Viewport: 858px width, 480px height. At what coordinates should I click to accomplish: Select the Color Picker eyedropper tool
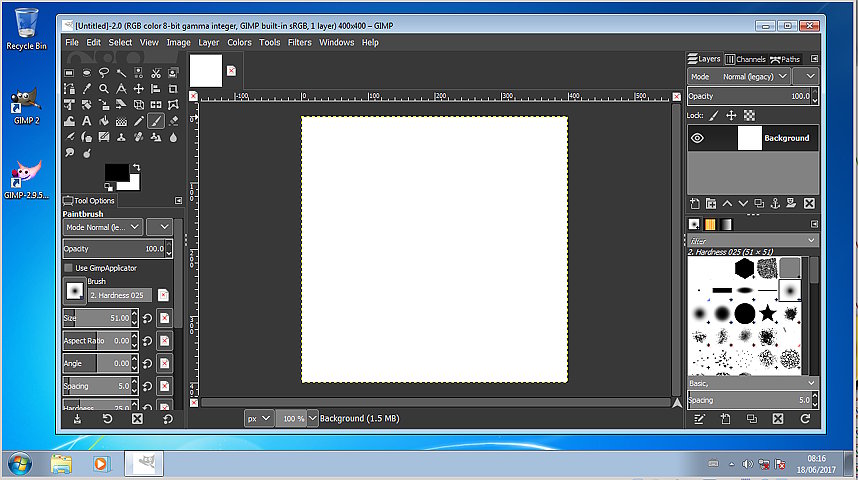coord(86,89)
